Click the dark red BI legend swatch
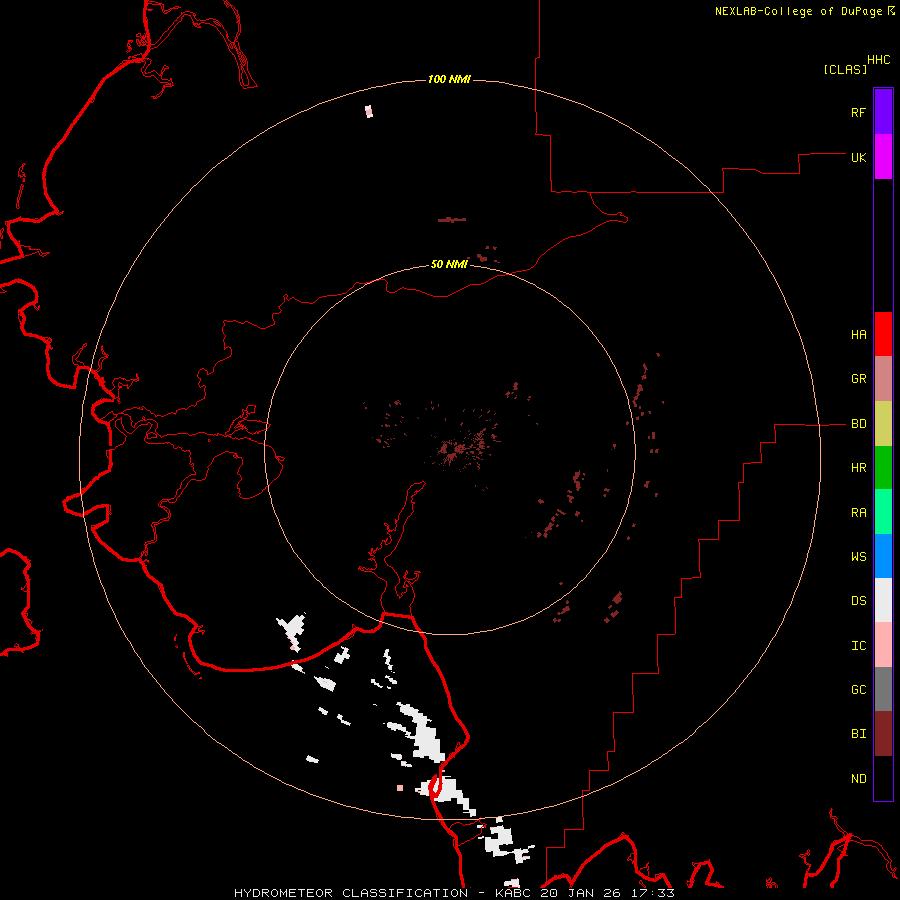This screenshot has height=900, width=900. point(883,734)
